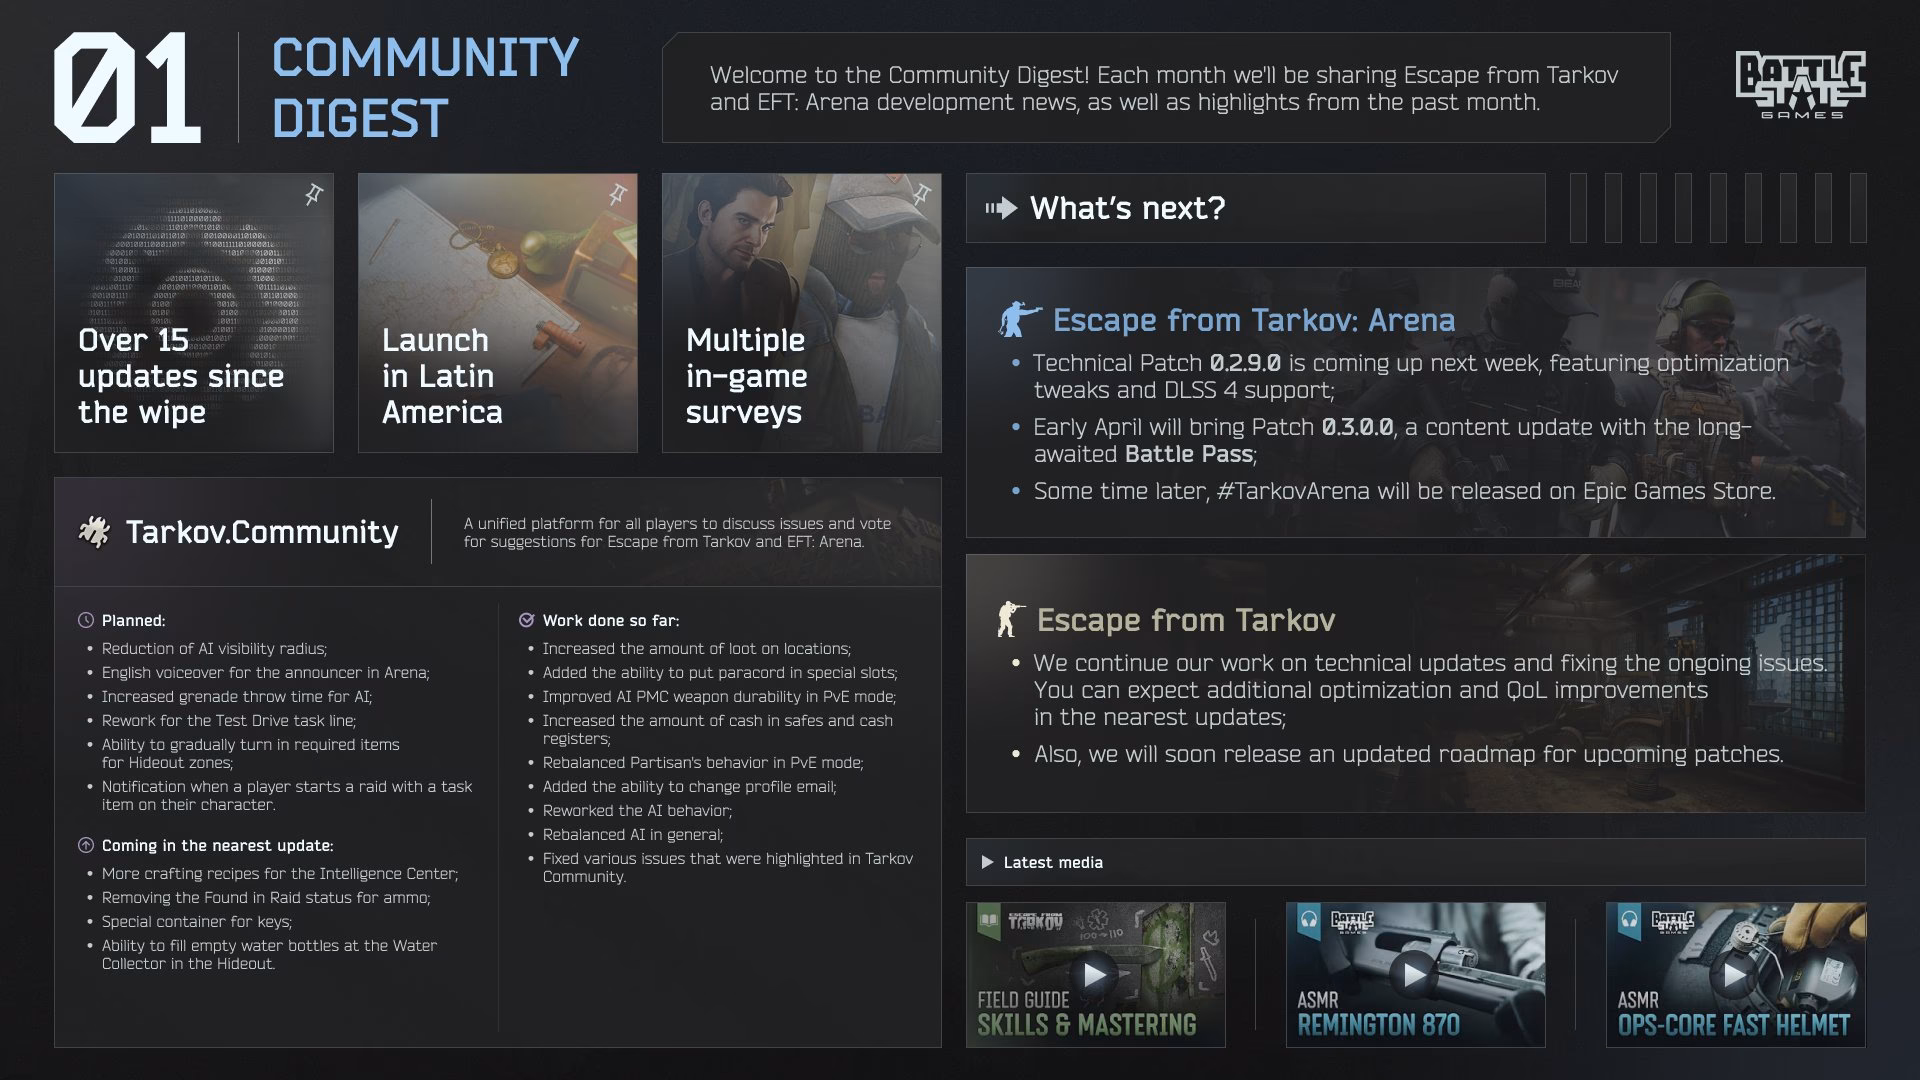Click the updated roadmap bullet text
Viewport: 1920px width, 1080px height.
1408,754
